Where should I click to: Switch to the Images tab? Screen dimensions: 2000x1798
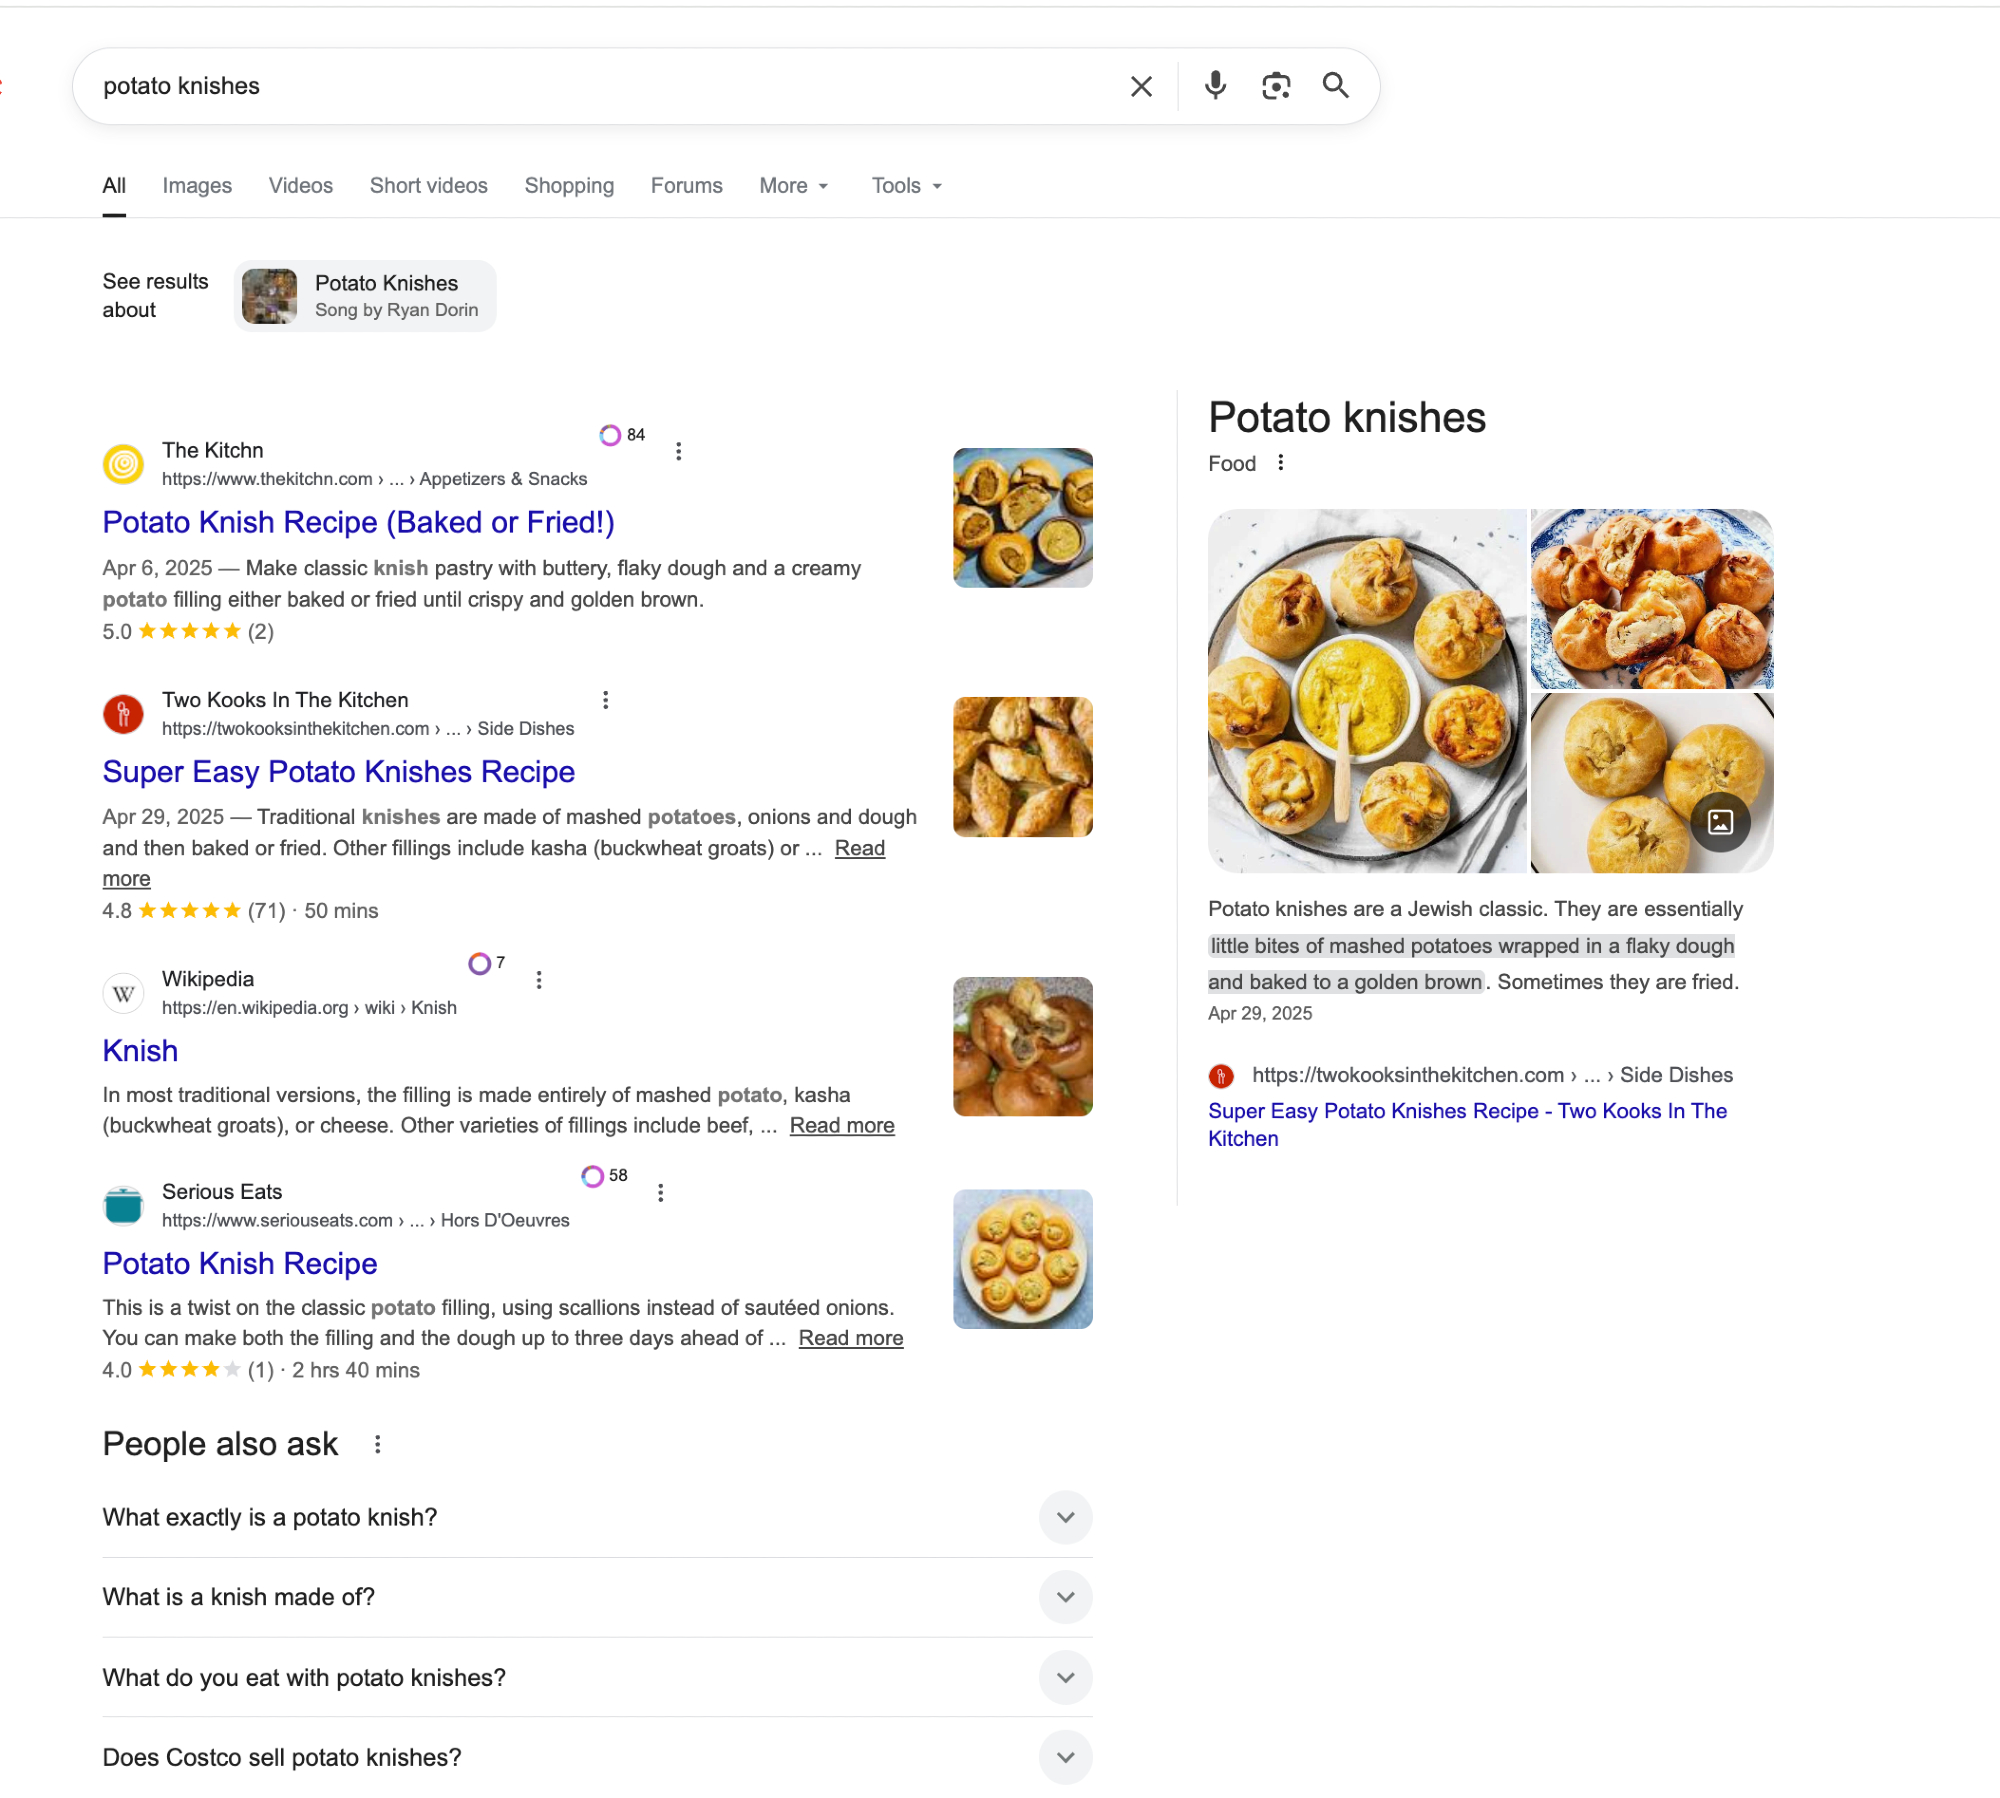pyautogui.click(x=197, y=186)
